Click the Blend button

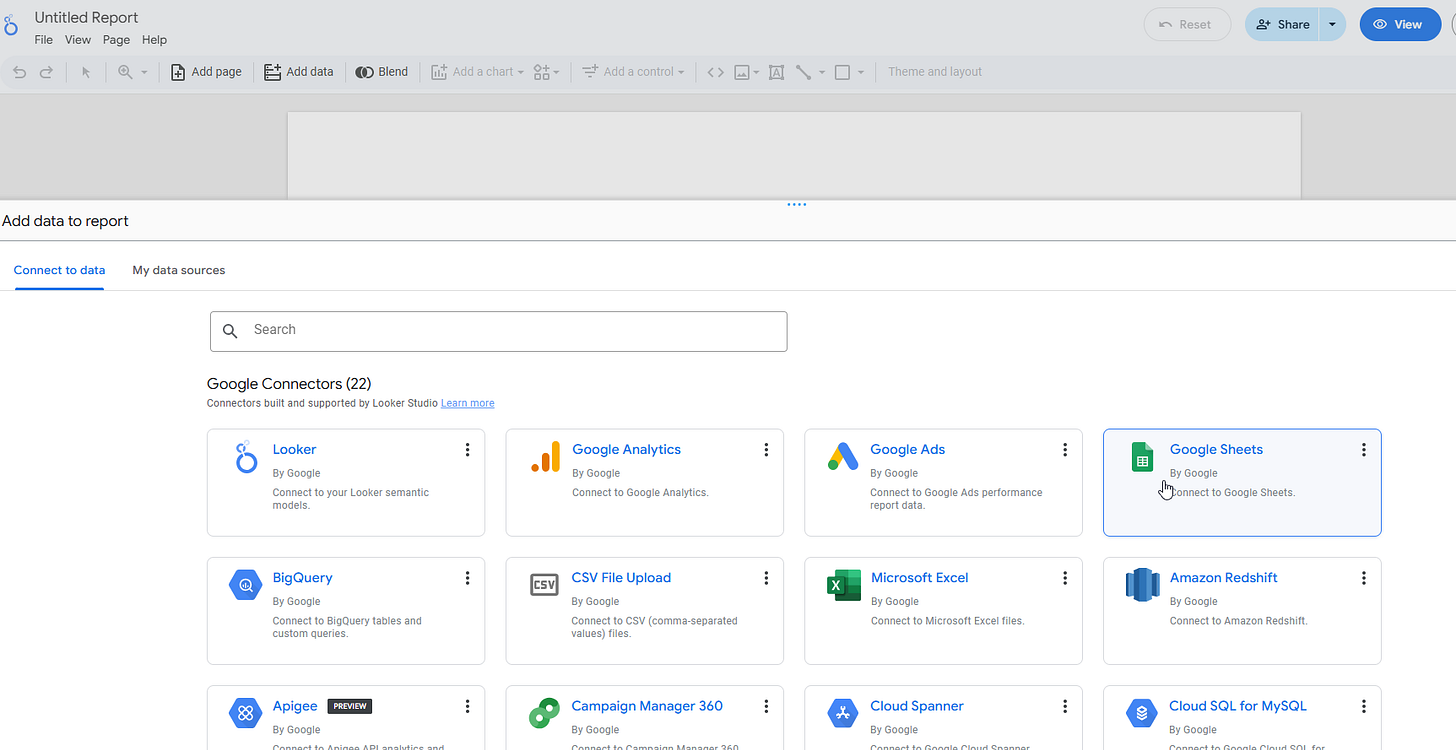[382, 72]
